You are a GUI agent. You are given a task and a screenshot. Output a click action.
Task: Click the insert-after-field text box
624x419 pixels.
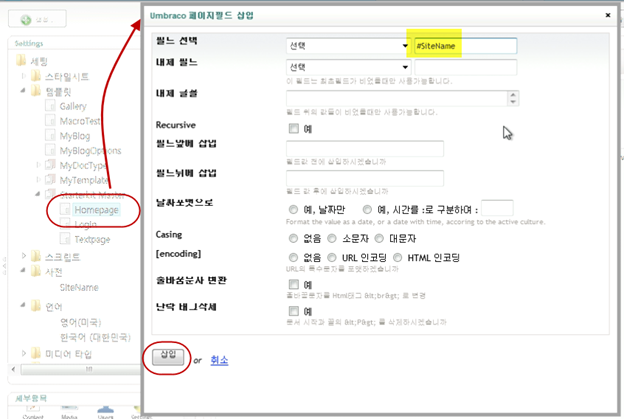365,178
